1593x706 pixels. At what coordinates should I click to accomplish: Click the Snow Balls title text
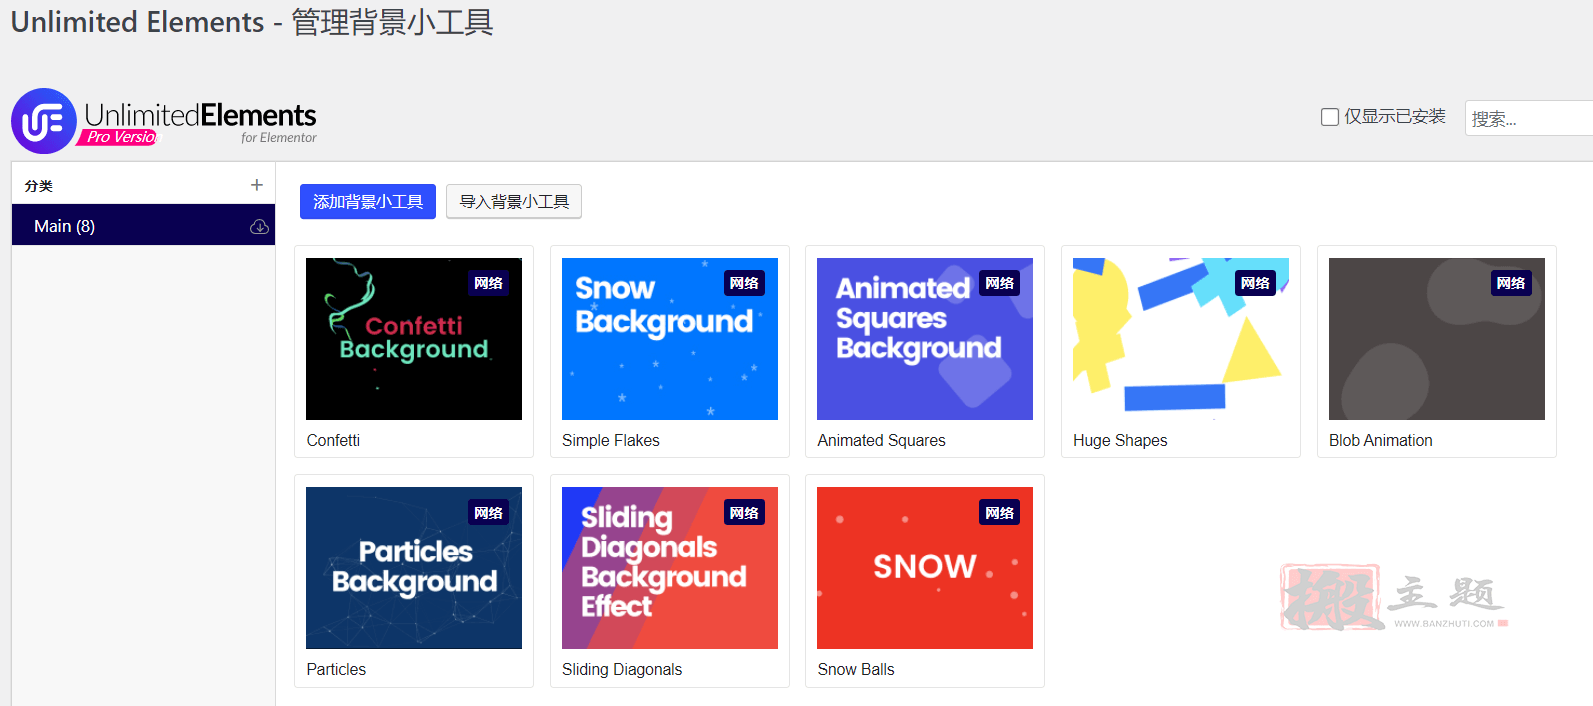(856, 669)
